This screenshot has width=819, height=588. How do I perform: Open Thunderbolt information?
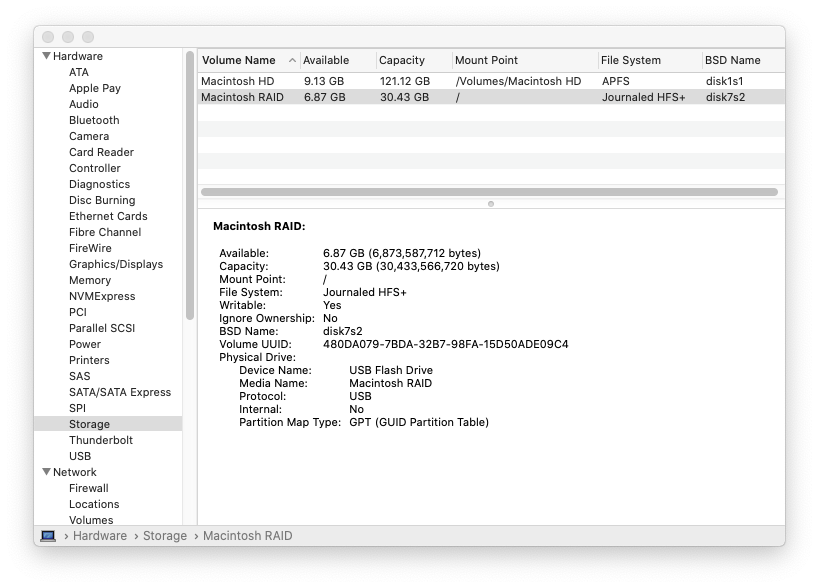point(101,440)
